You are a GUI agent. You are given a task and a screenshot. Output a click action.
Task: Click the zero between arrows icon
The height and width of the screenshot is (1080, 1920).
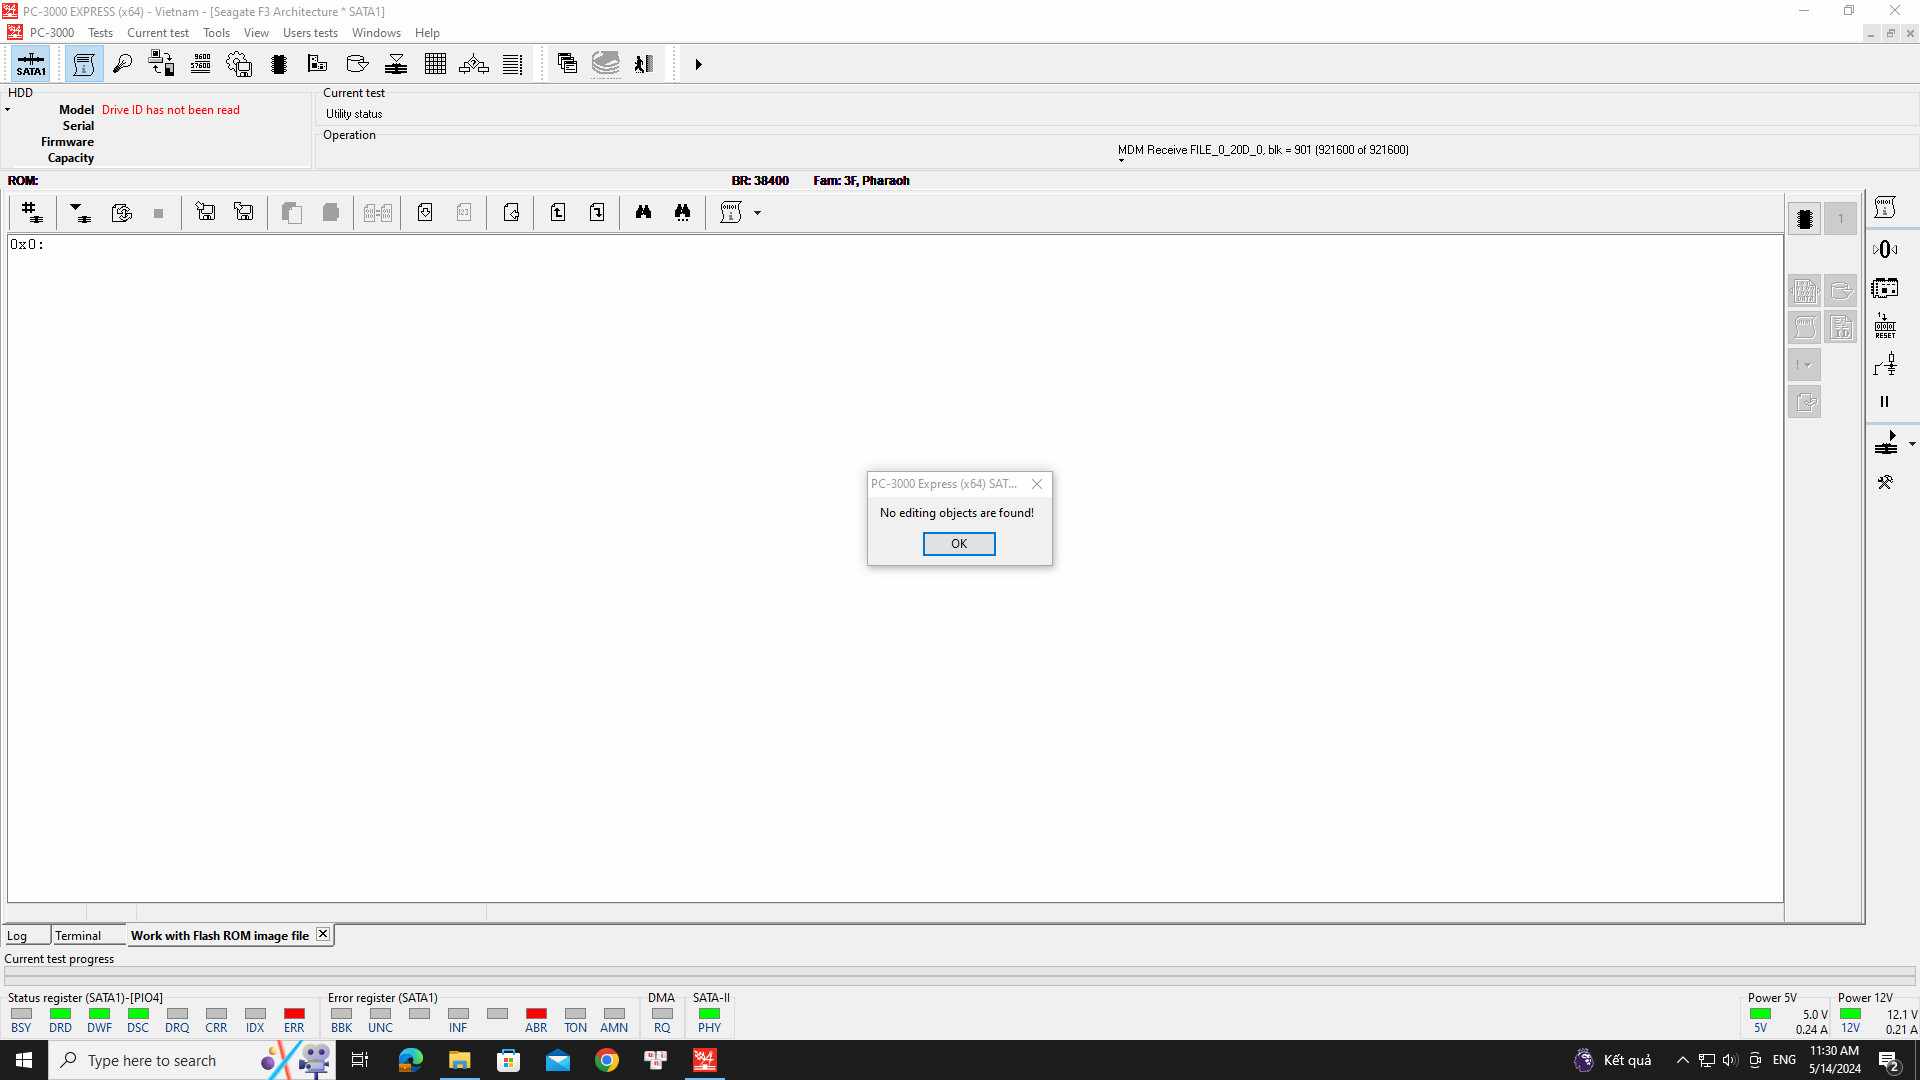point(1885,250)
